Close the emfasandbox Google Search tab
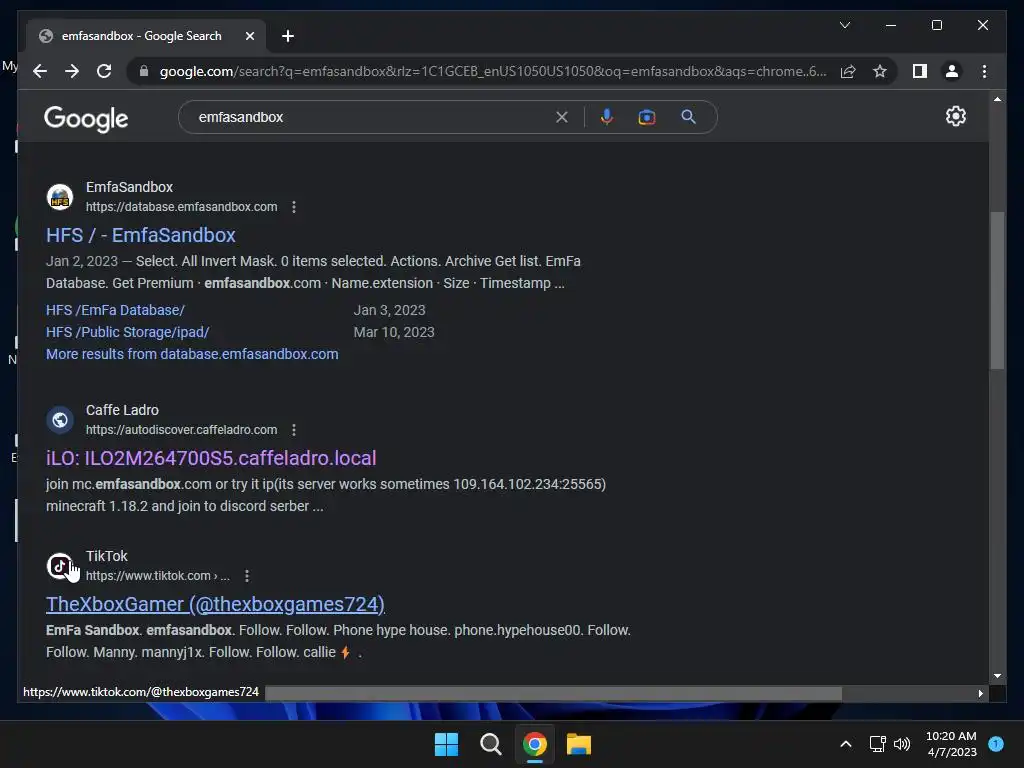Viewport: 1024px width, 768px height. pyautogui.click(x=249, y=36)
